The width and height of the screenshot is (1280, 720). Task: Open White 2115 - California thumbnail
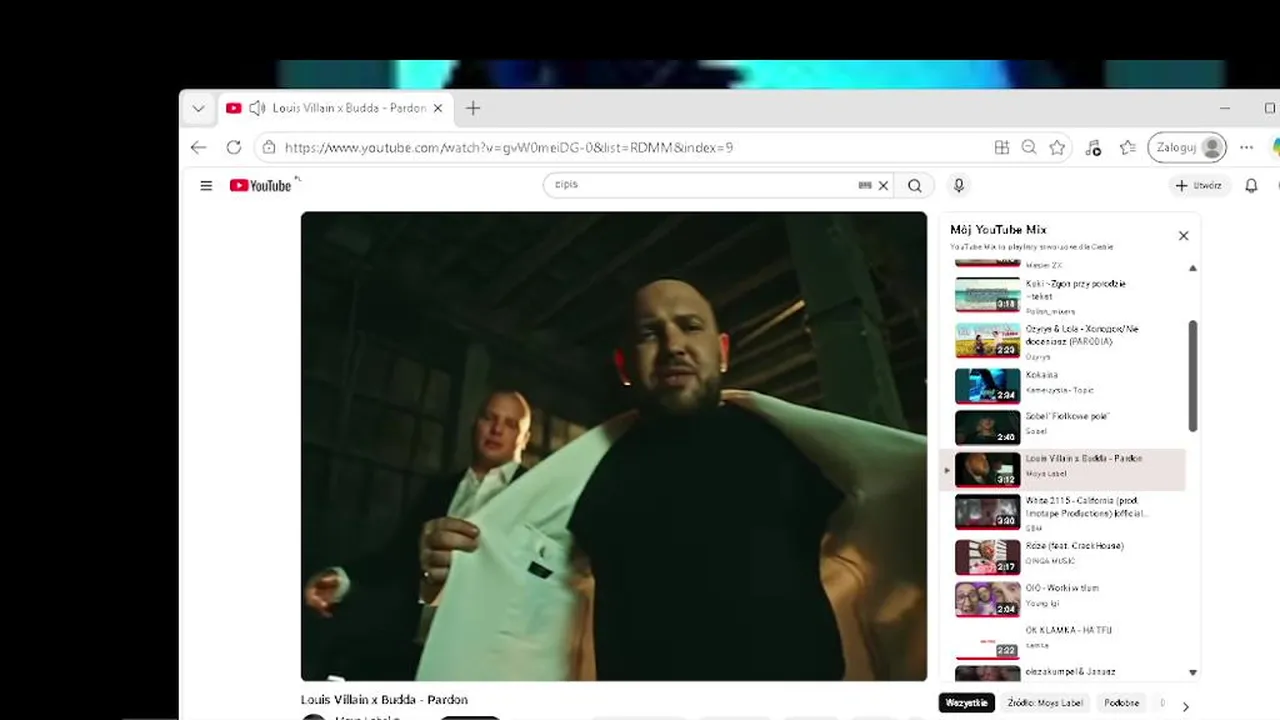tap(987, 512)
